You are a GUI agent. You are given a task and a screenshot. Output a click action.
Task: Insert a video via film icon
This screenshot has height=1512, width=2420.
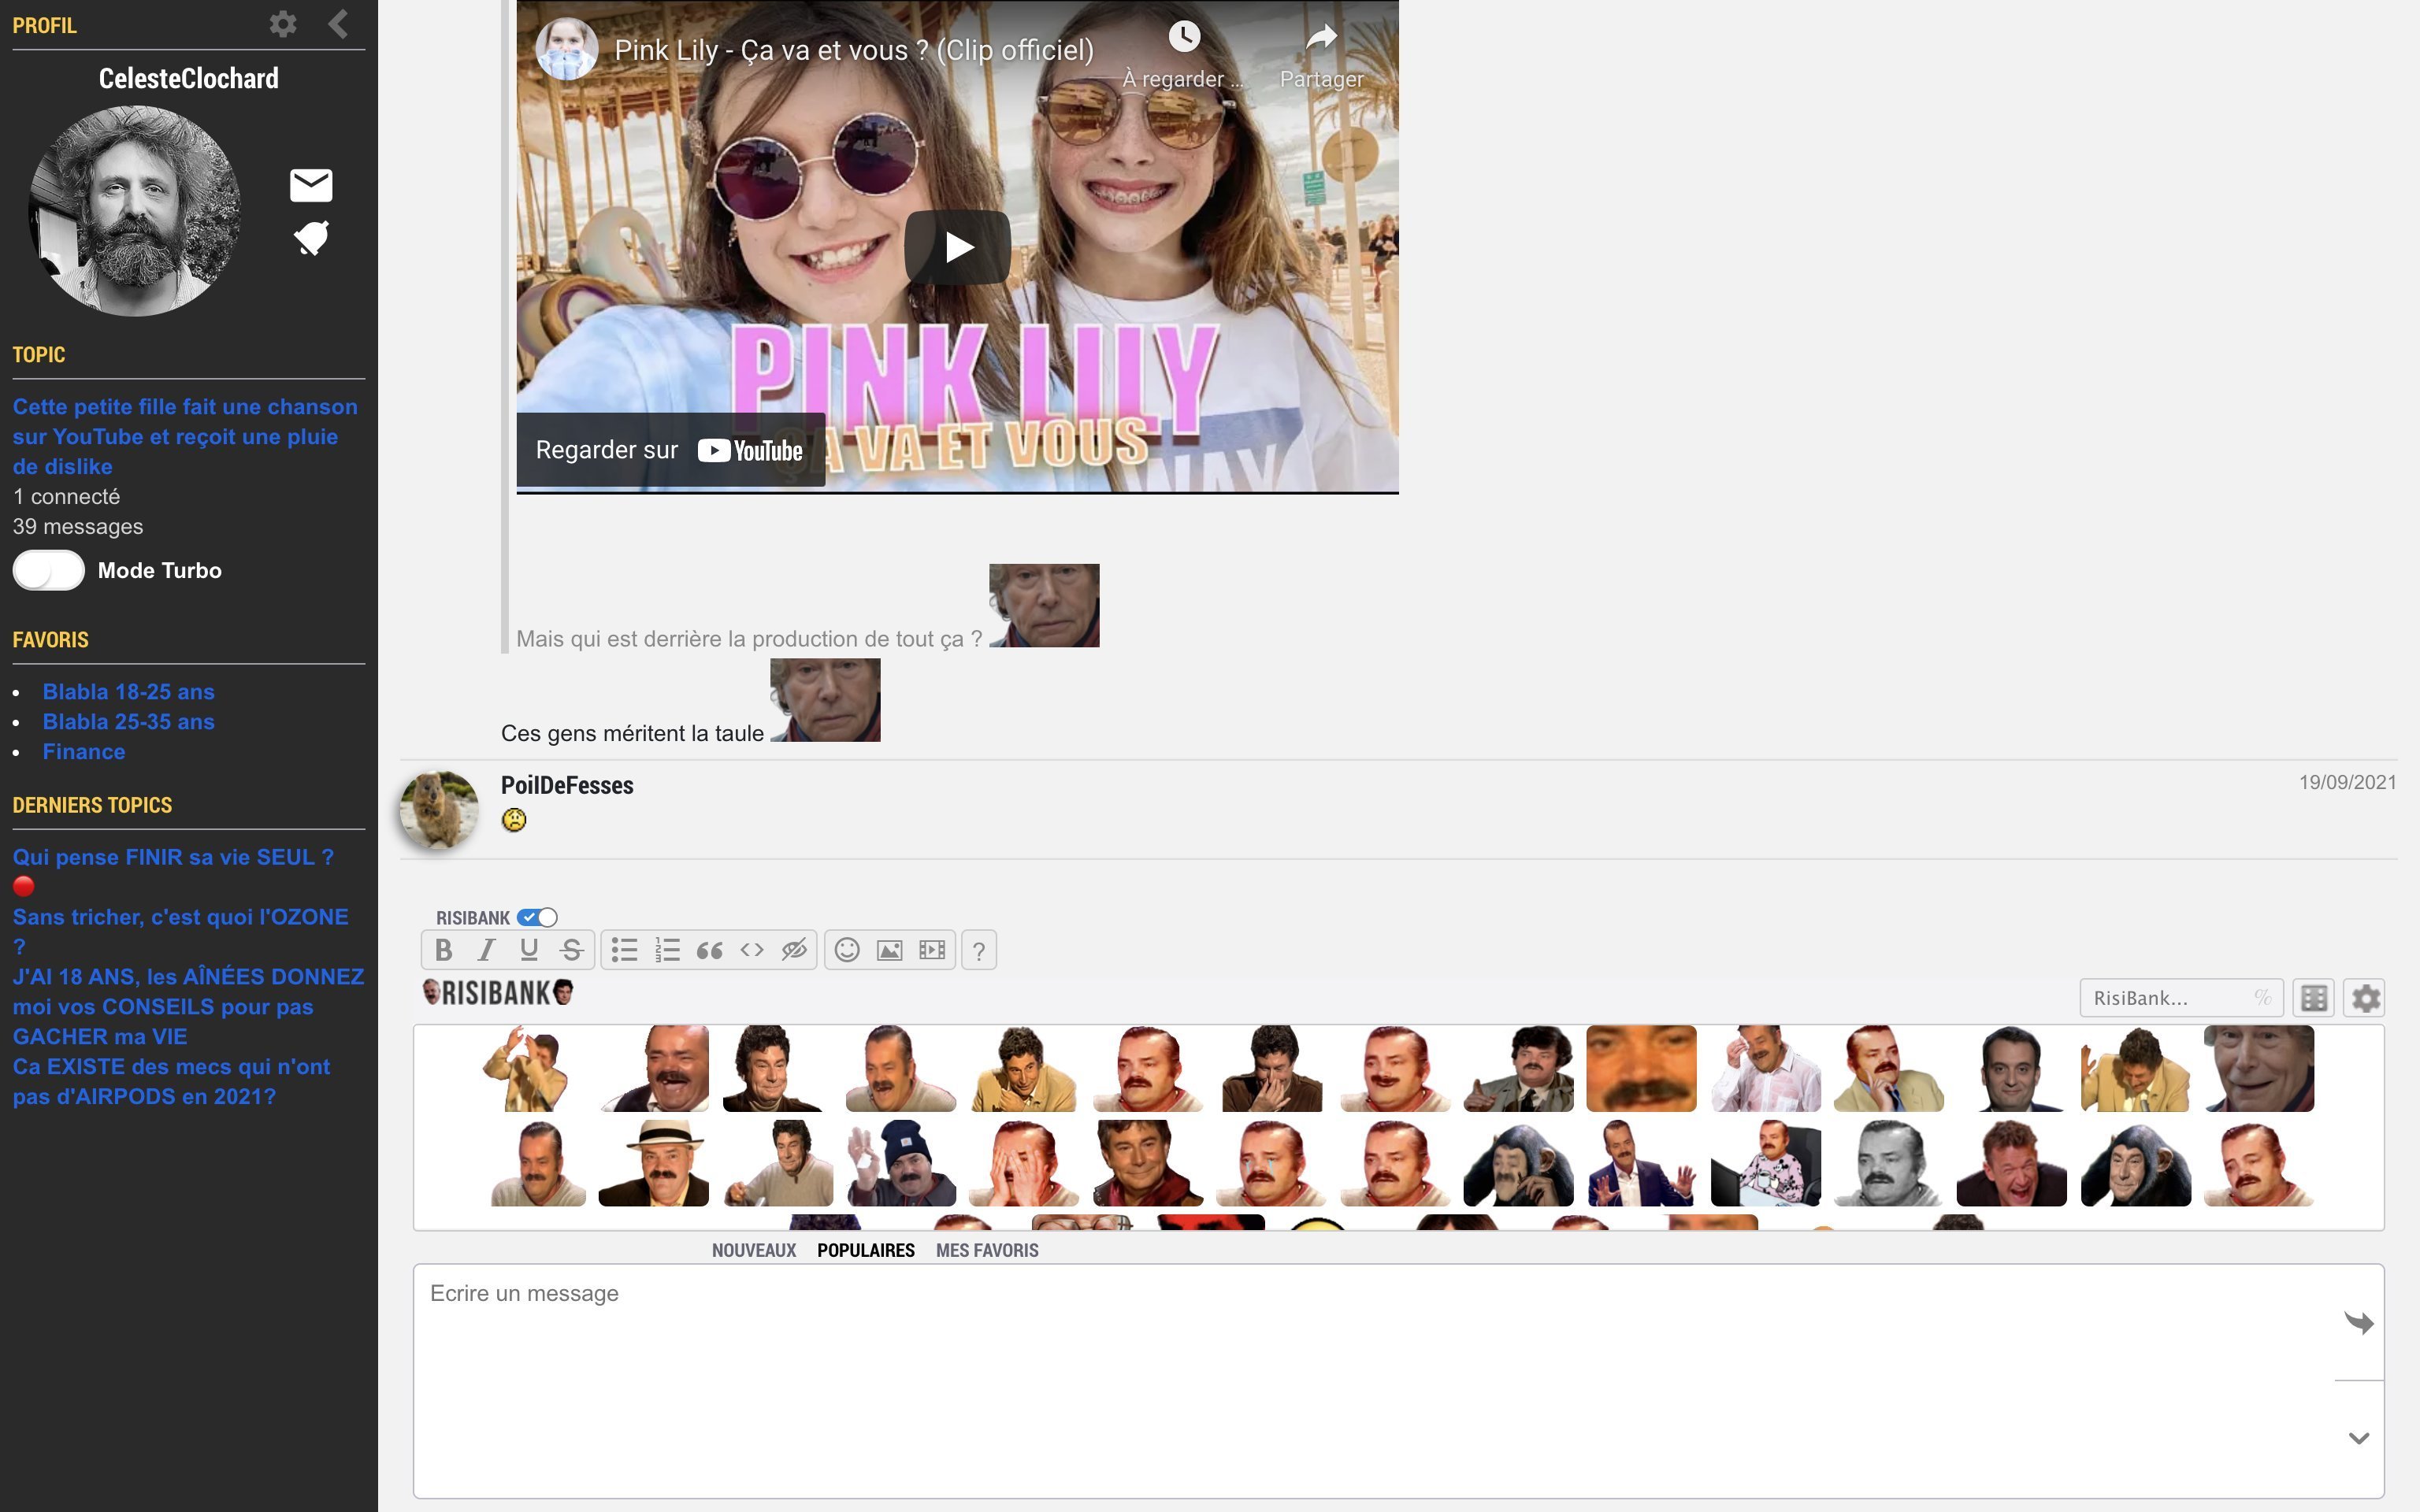932,950
